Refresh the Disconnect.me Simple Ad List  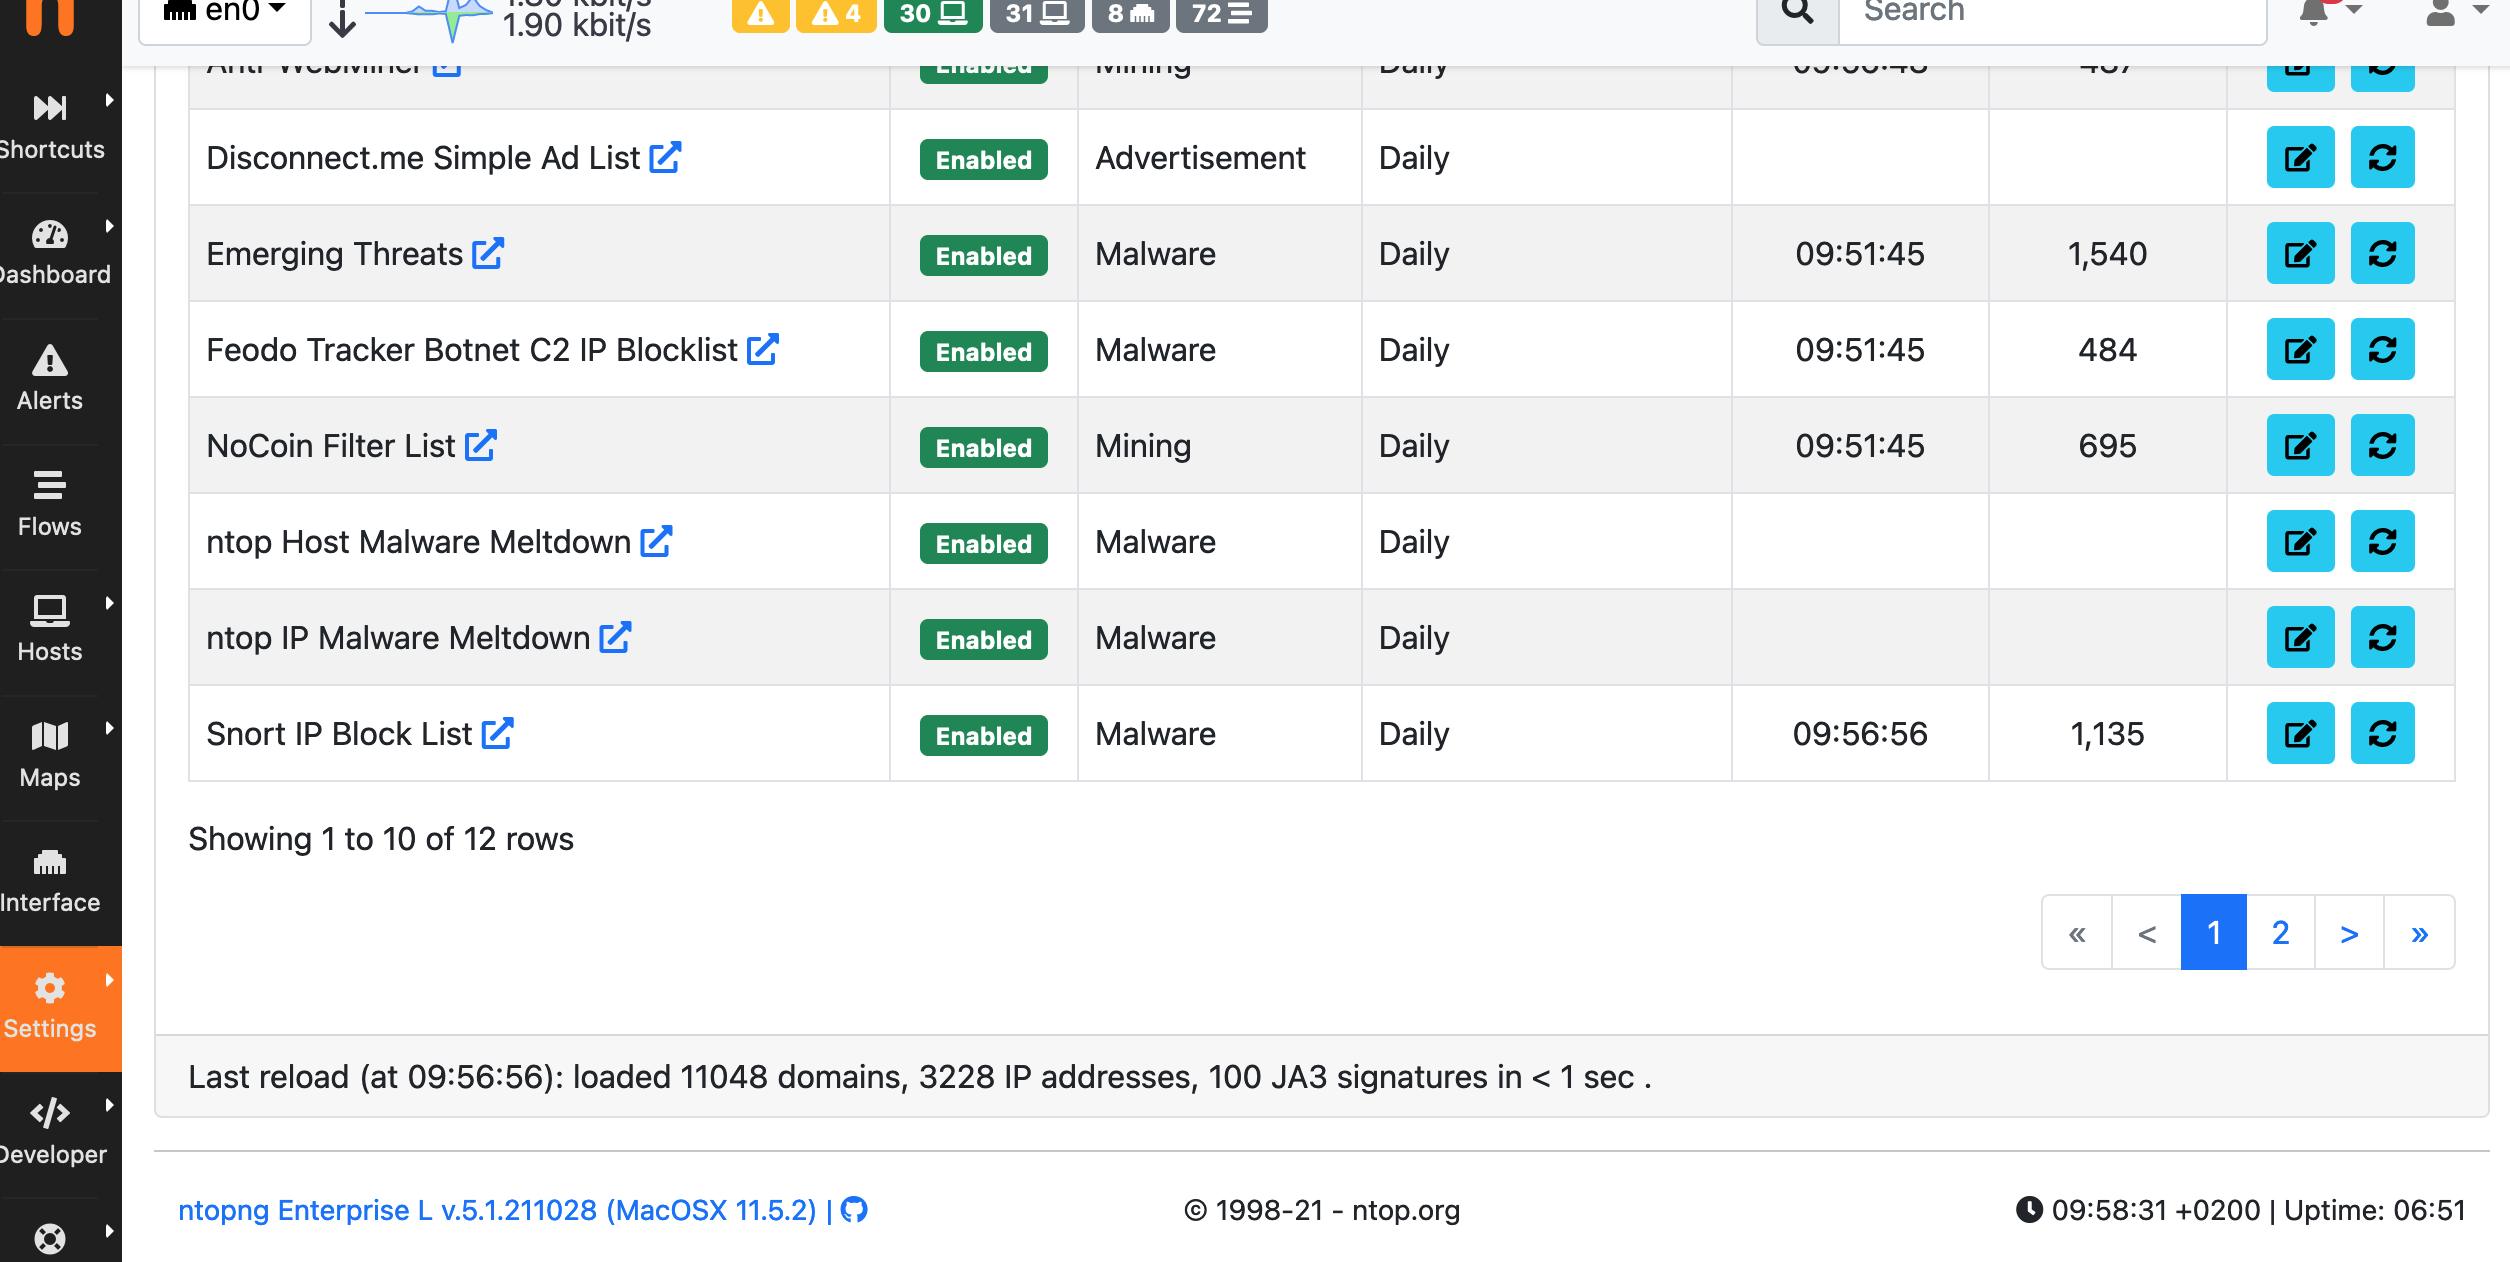(x=2382, y=157)
